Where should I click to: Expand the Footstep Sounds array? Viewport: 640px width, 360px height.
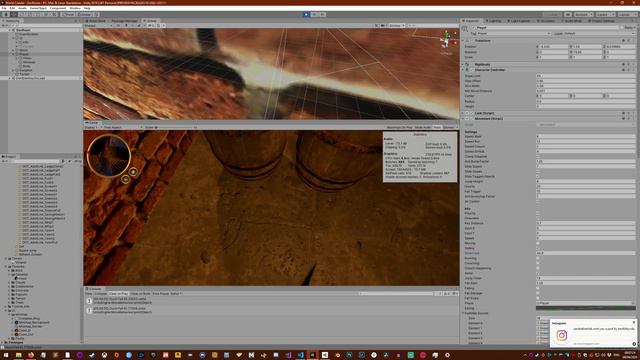[464, 313]
